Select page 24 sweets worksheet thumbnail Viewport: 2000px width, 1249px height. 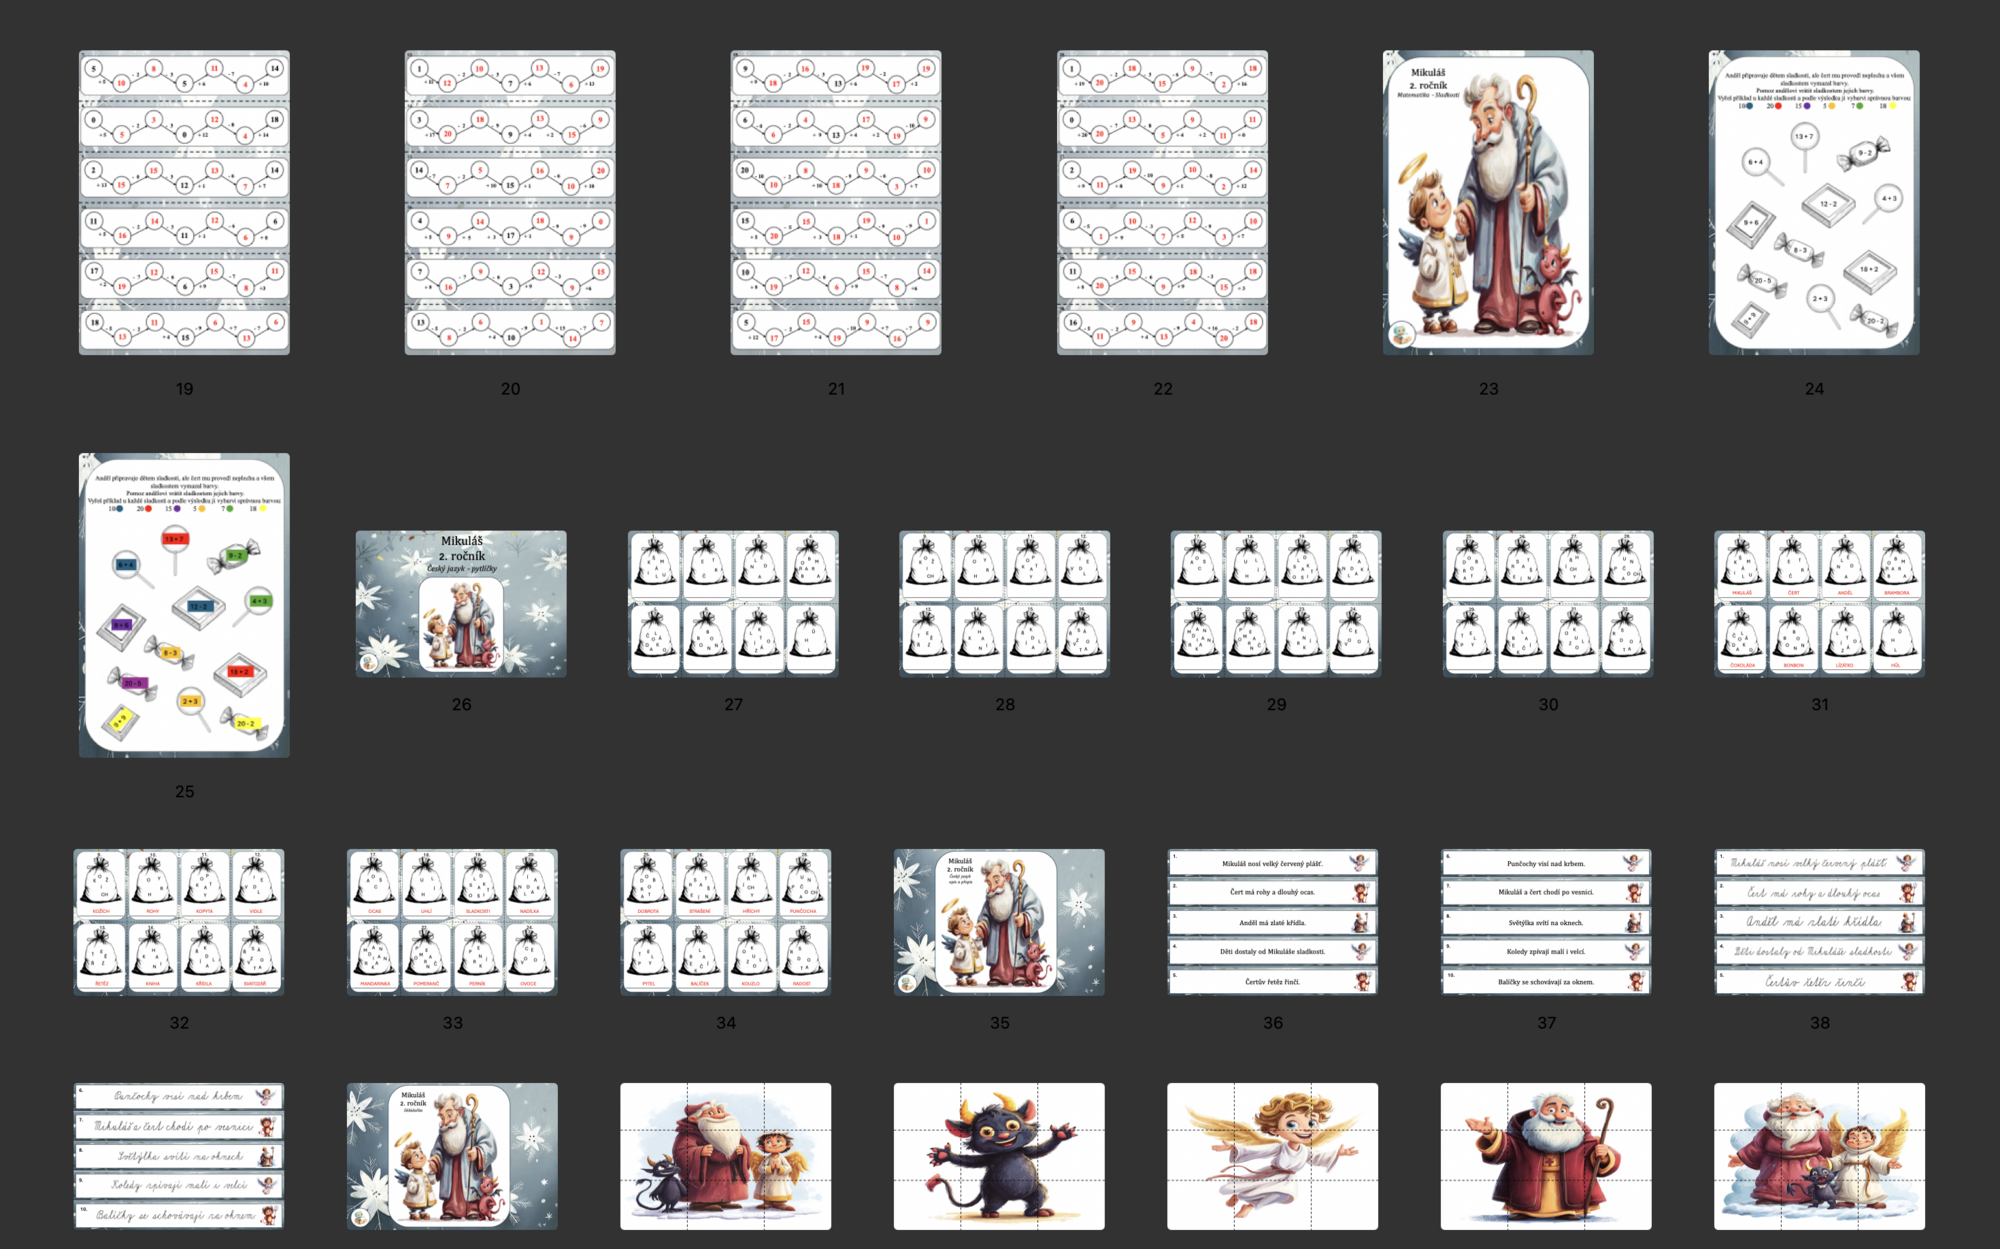(x=1814, y=202)
